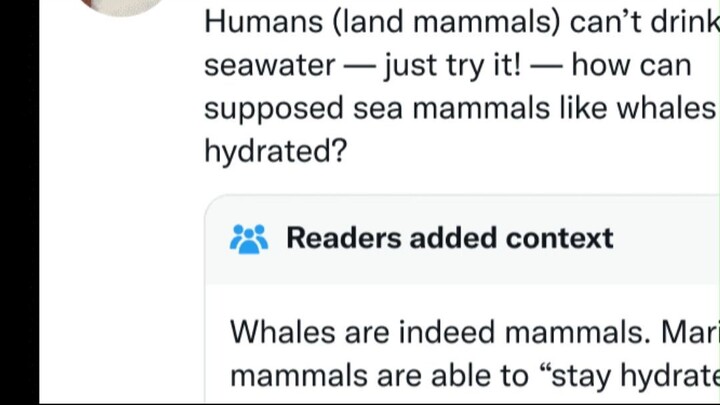Click the Readers added context people icon
Viewport: 720px width, 405px height.
click(x=249, y=239)
